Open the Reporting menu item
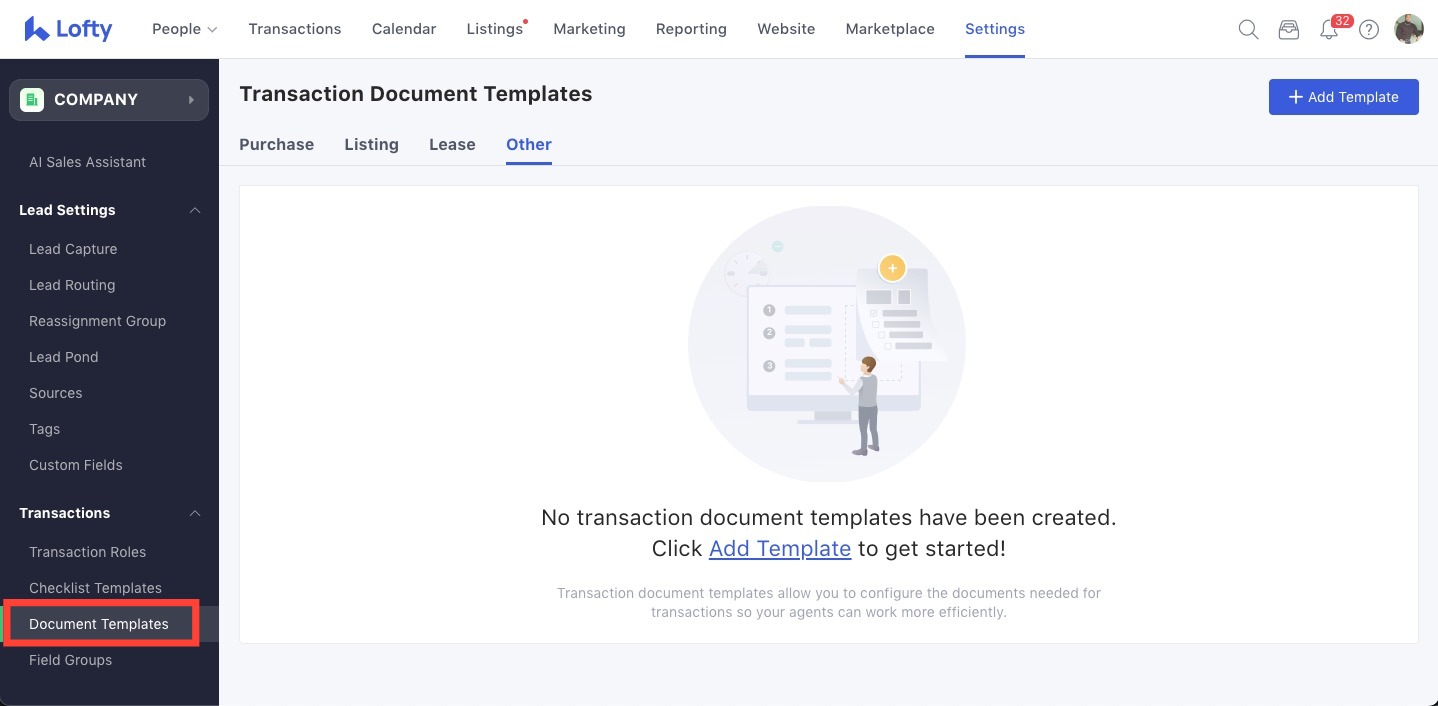The width and height of the screenshot is (1438, 706). (x=691, y=29)
